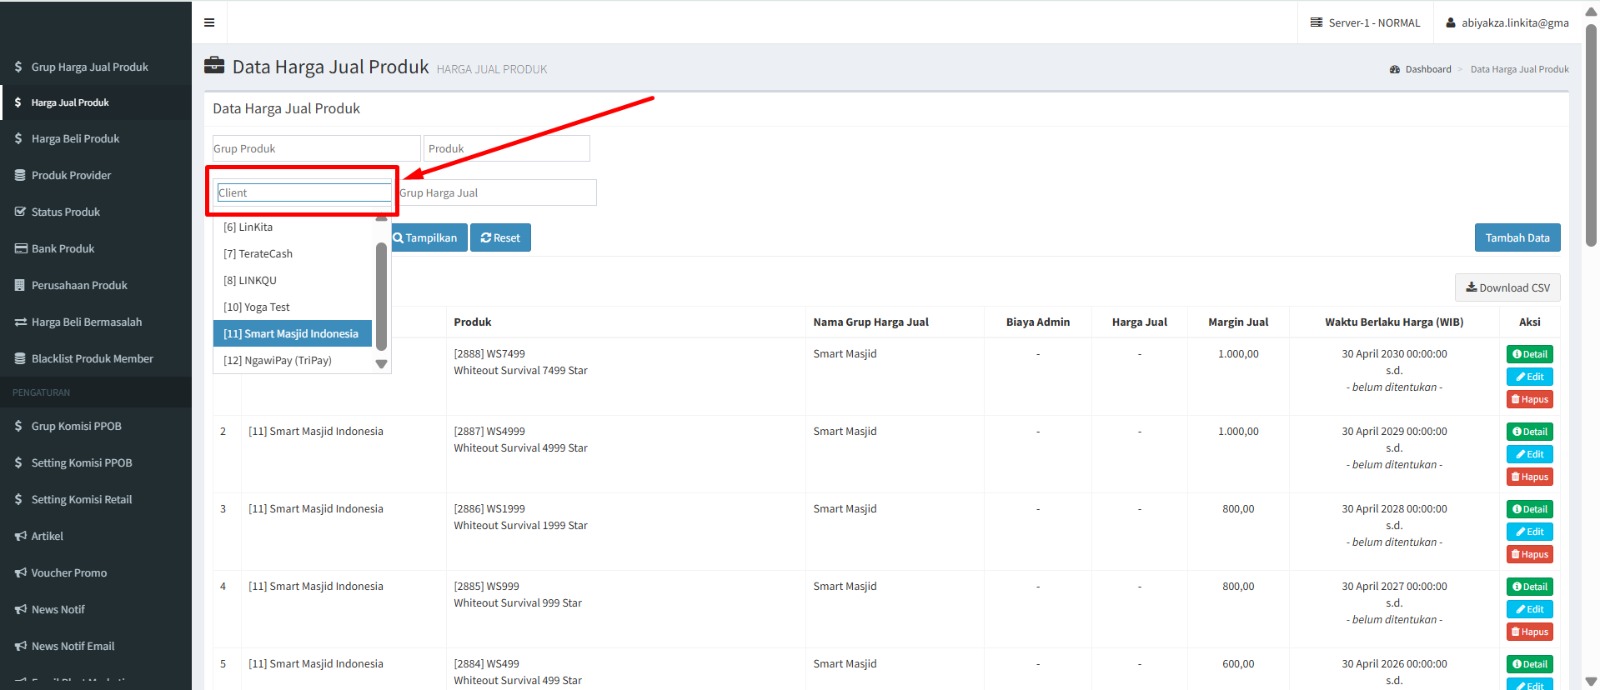Click the Reset filter button
Screen dimensions: 1600x690
500,238
